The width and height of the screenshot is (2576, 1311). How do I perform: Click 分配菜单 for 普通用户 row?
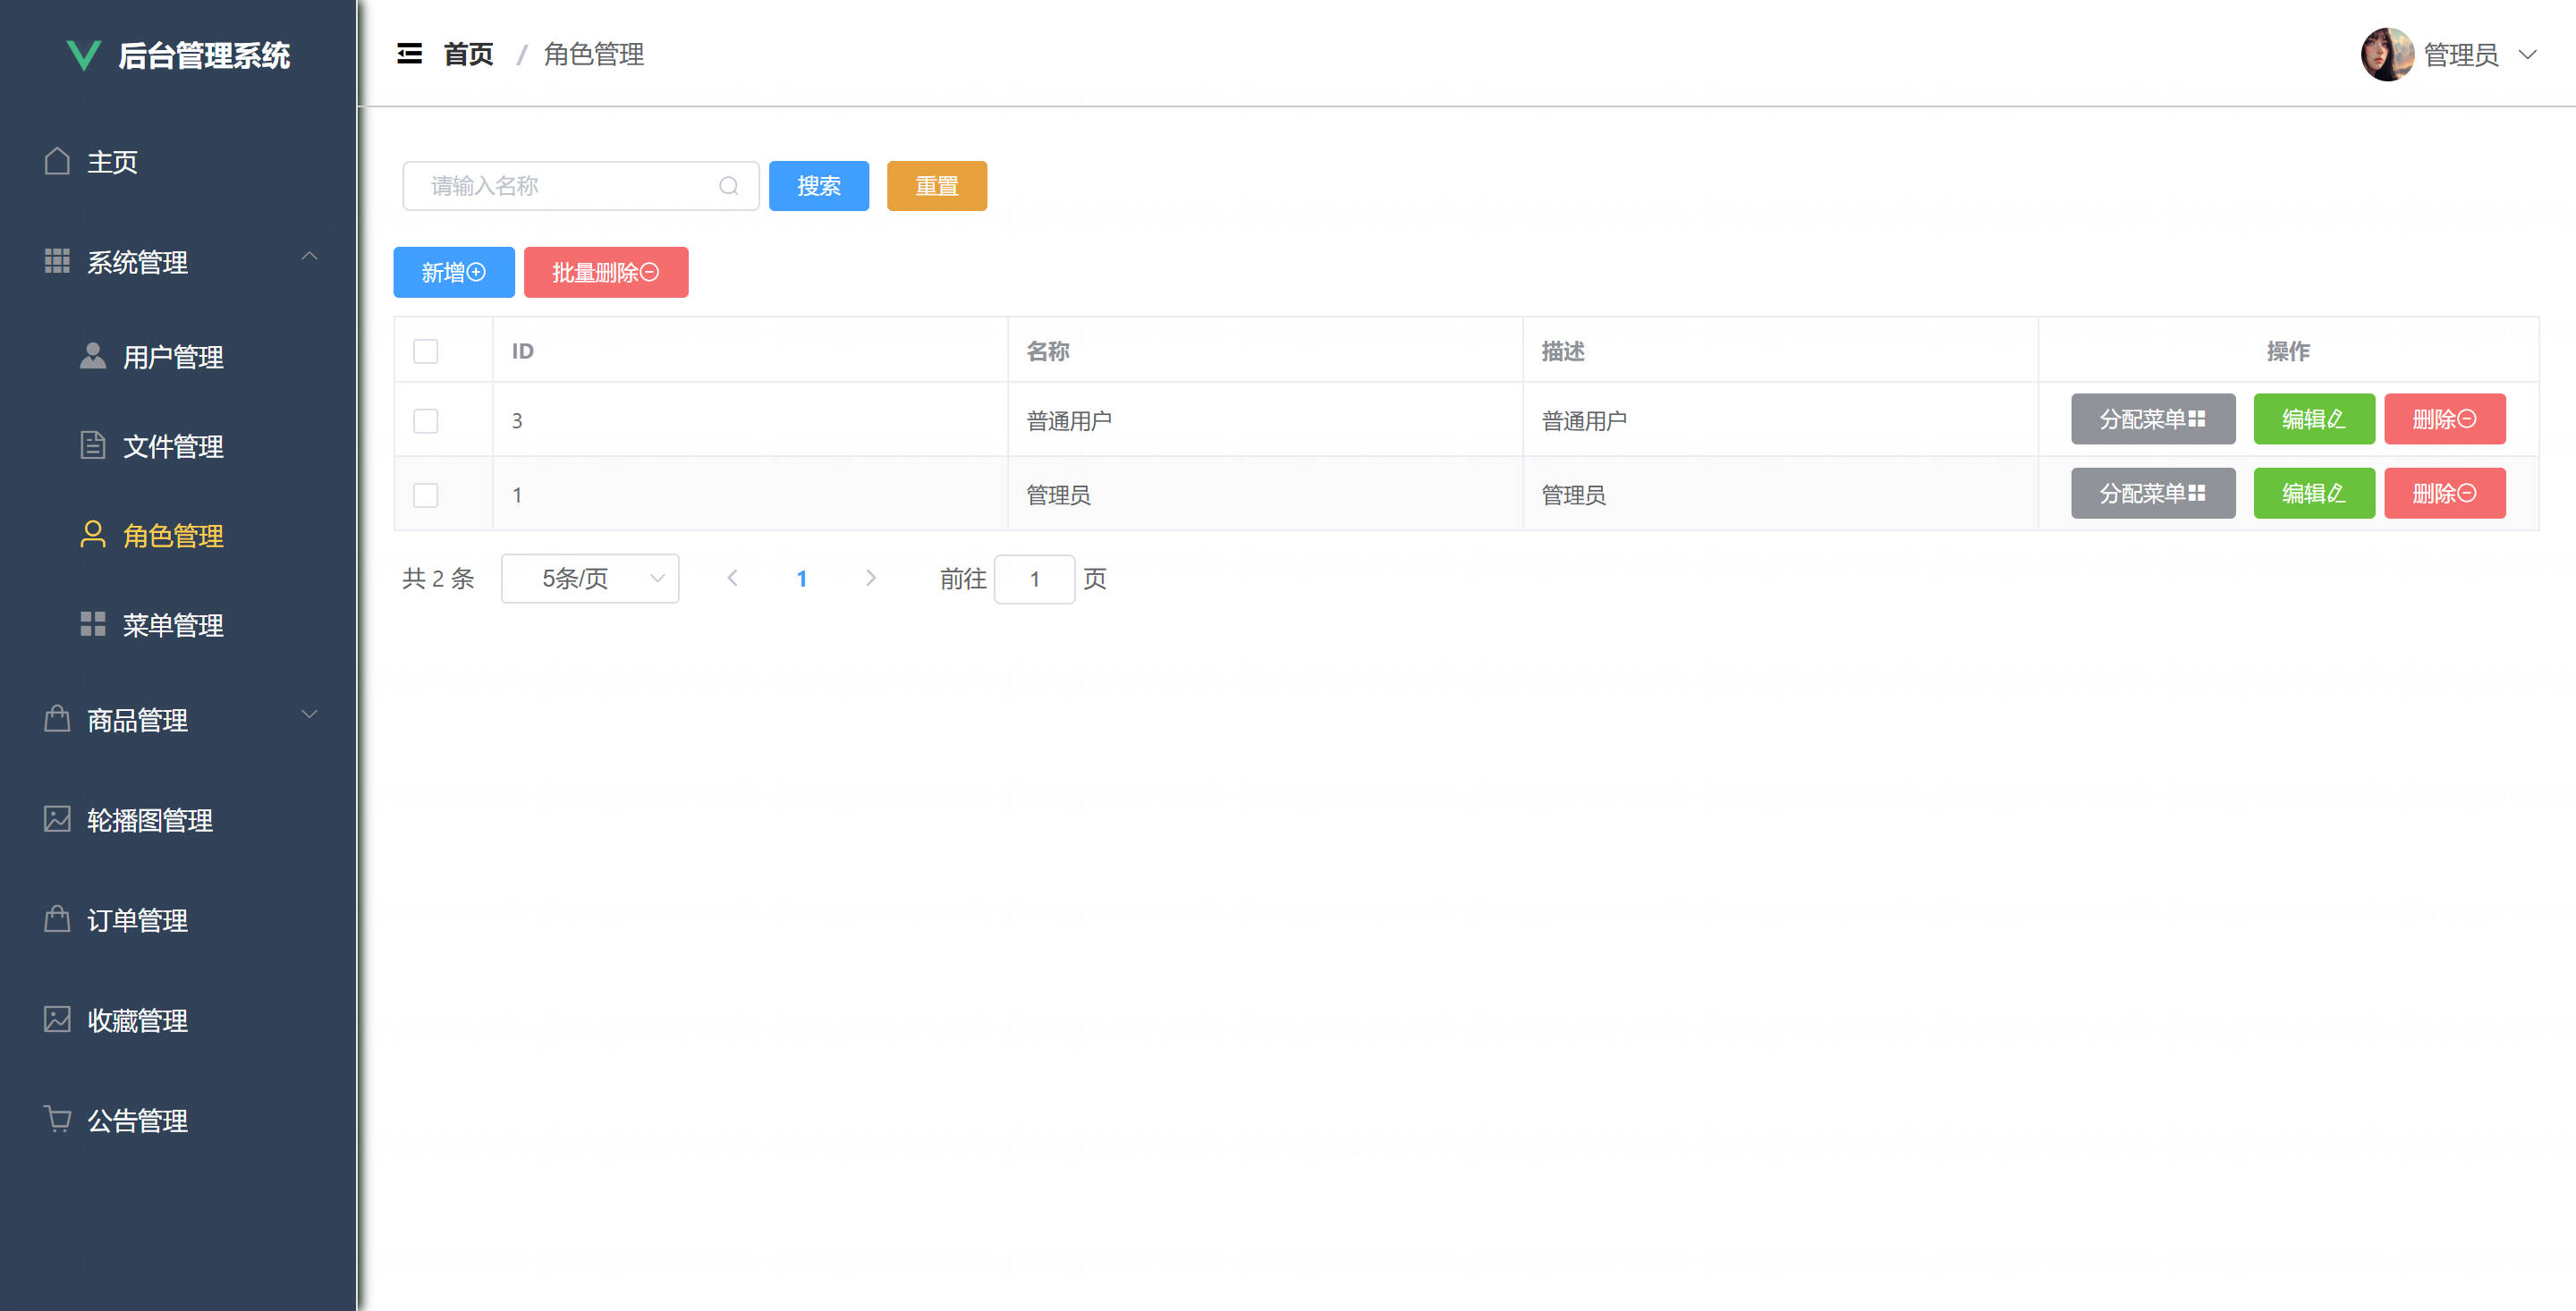coord(2153,419)
